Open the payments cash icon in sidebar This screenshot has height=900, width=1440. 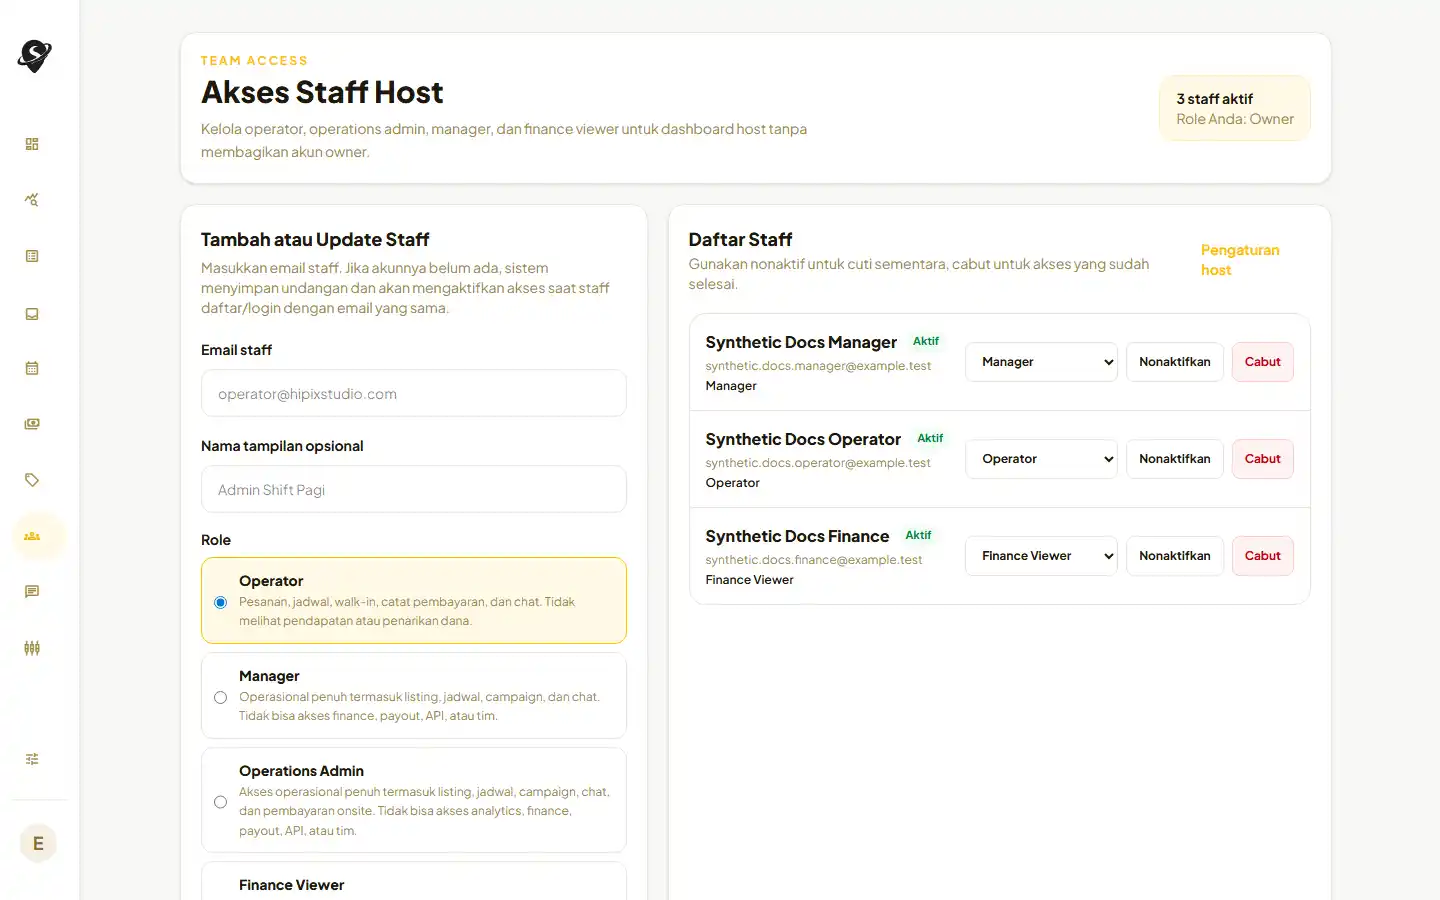(x=32, y=424)
